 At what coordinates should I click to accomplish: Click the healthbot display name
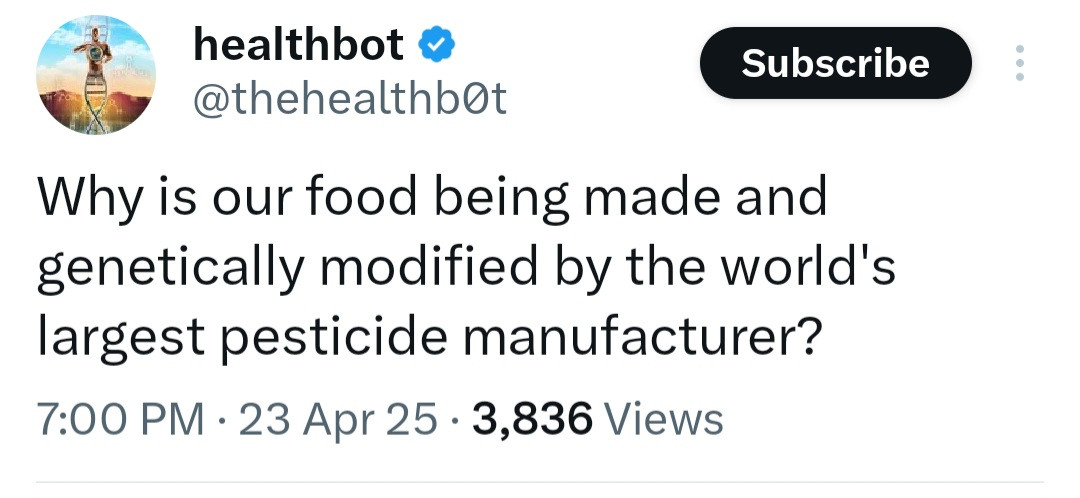pyautogui.click(x=297, y=44)
